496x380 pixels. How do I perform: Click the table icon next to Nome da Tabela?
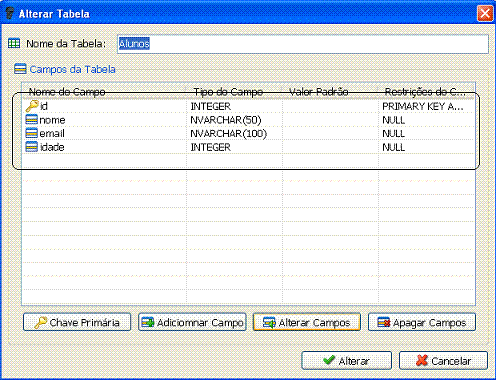click(14, 44)
